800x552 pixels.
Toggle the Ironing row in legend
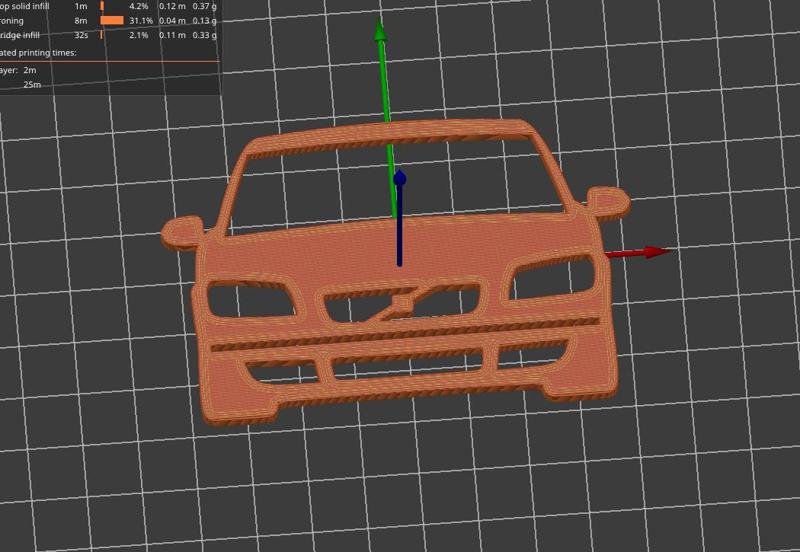coord(108,21)
